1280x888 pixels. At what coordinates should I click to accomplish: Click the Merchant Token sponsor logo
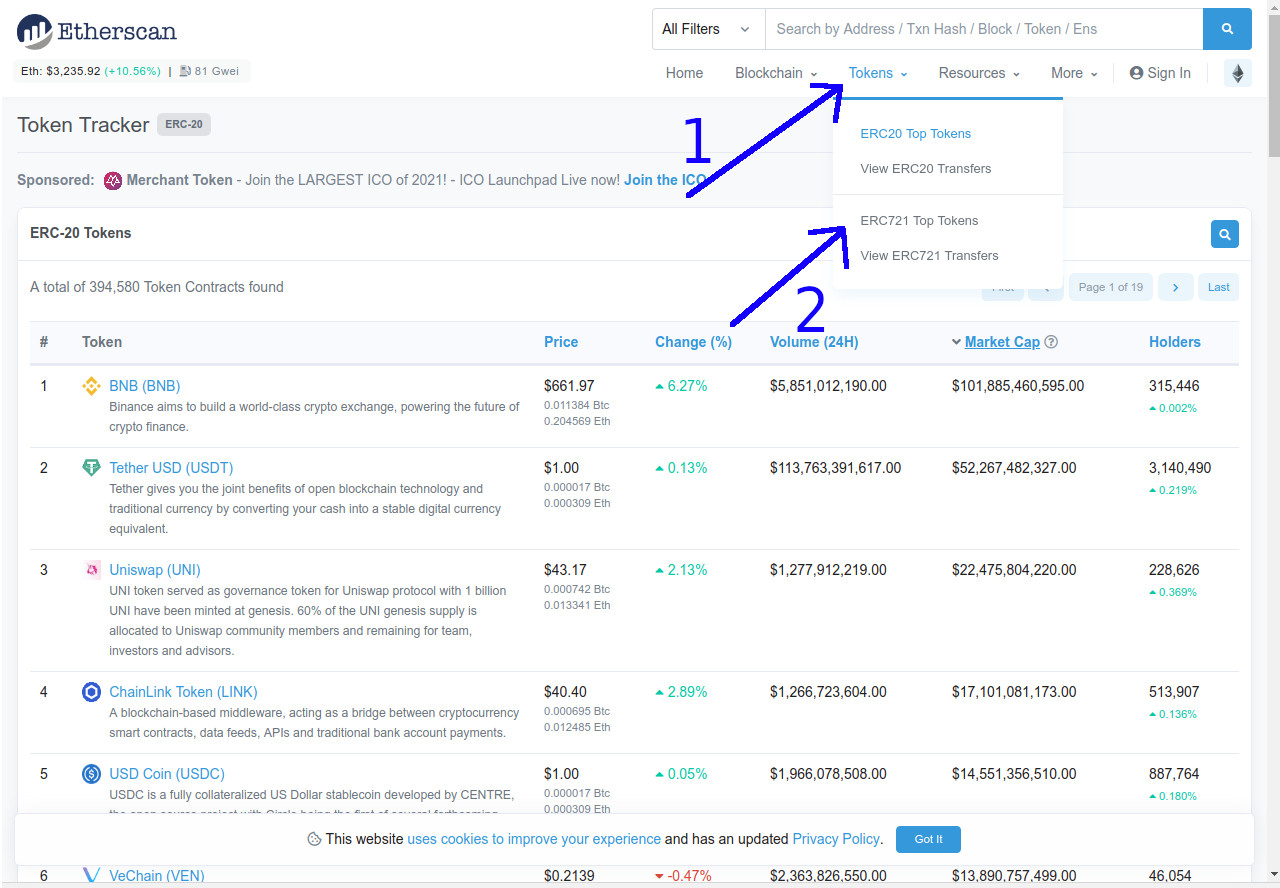113,180
